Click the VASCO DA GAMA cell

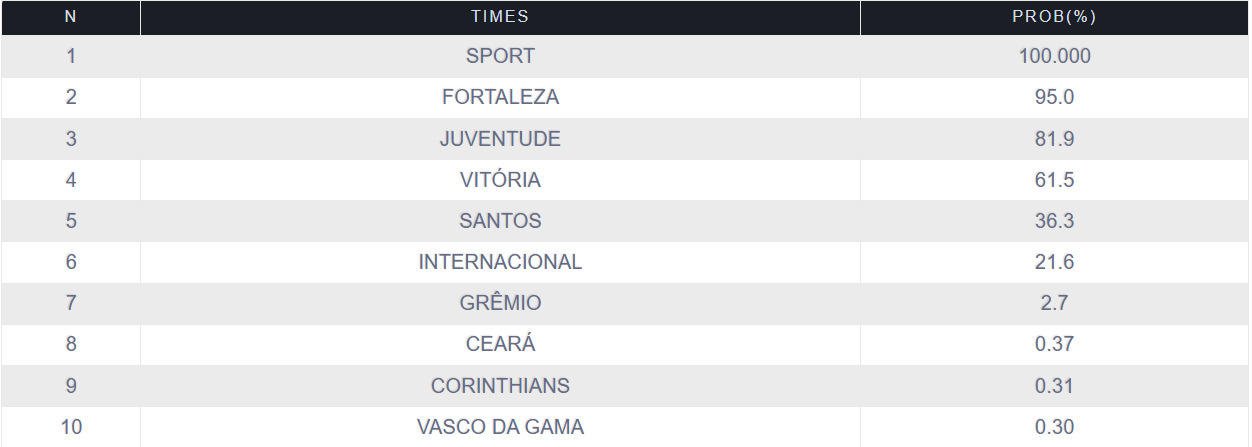coord(500,427)
